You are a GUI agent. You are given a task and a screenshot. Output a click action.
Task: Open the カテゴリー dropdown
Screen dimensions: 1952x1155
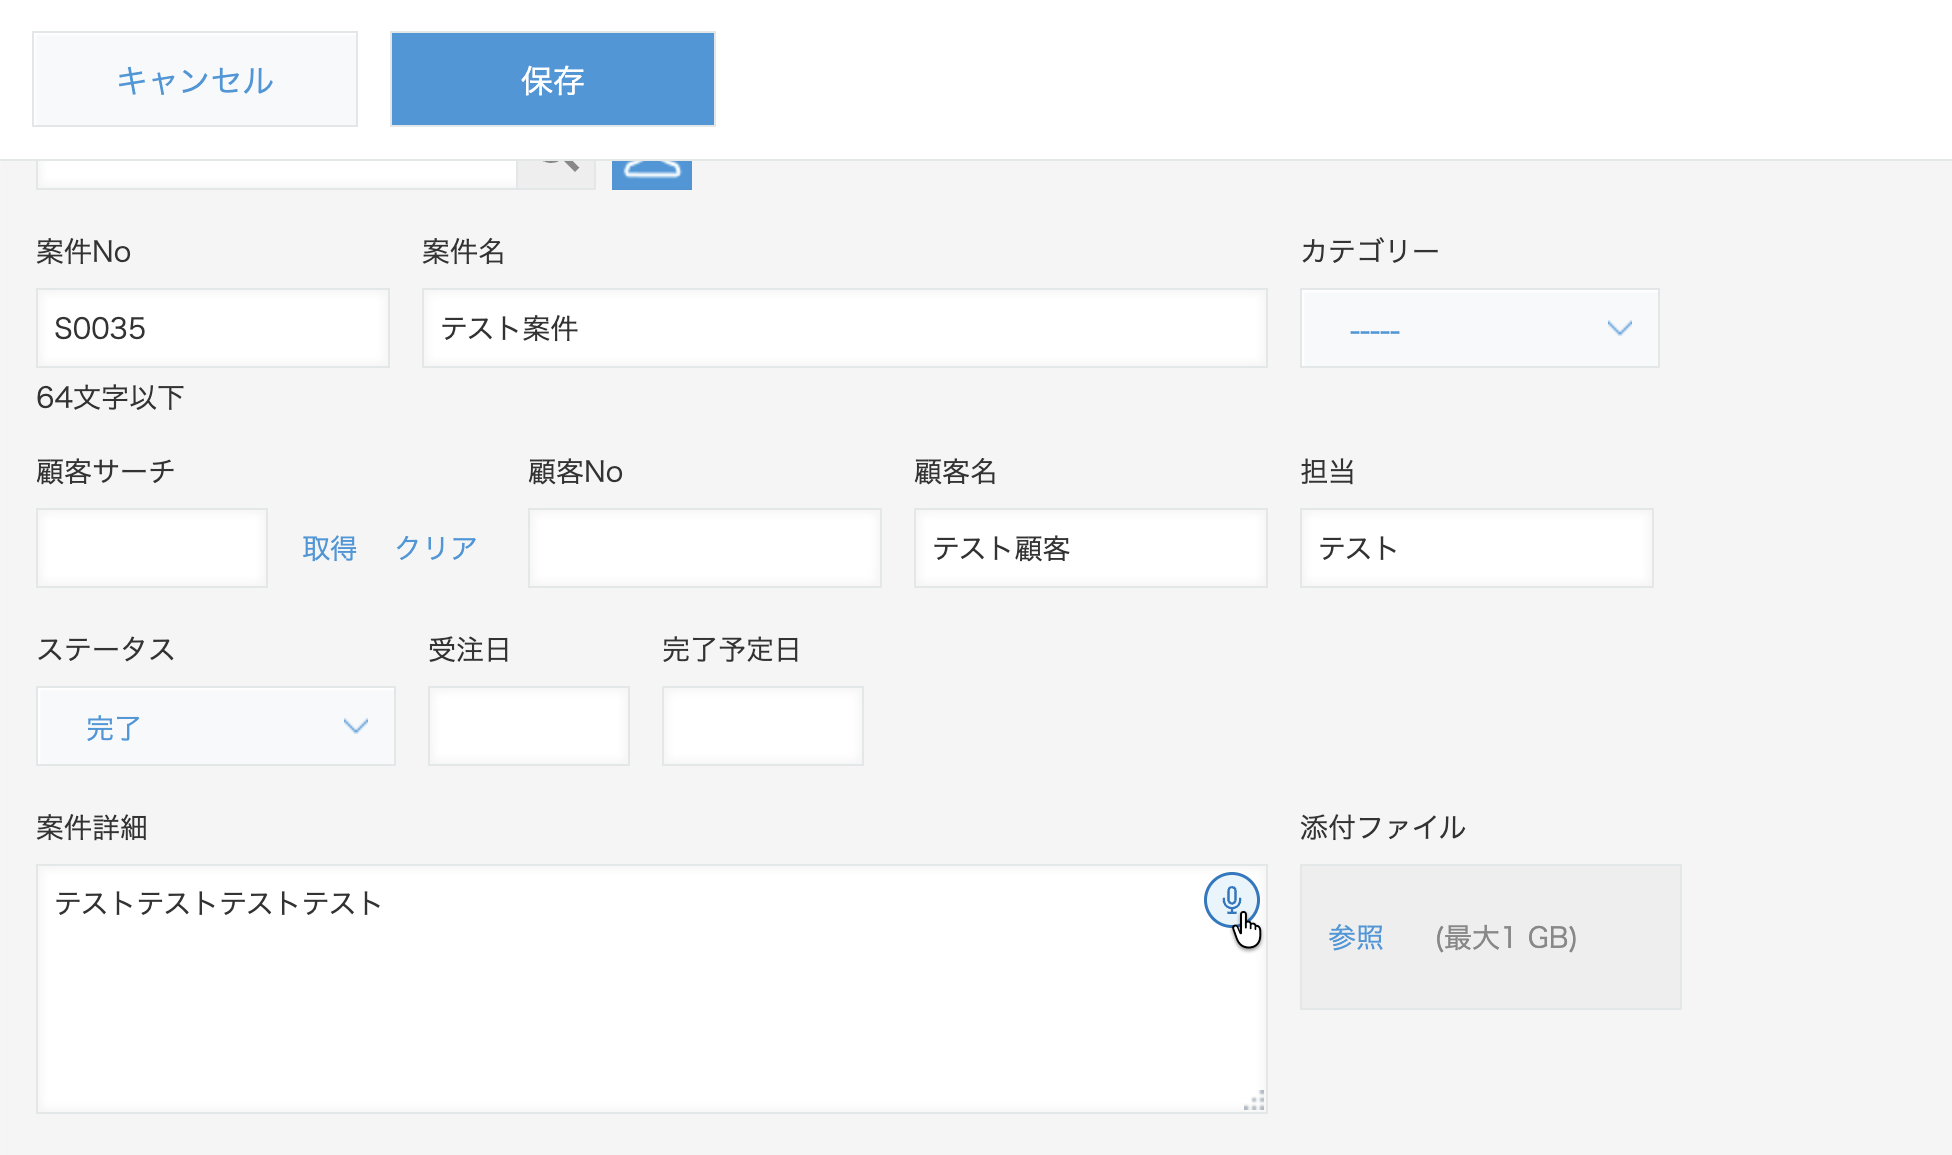coord(1479,328)
